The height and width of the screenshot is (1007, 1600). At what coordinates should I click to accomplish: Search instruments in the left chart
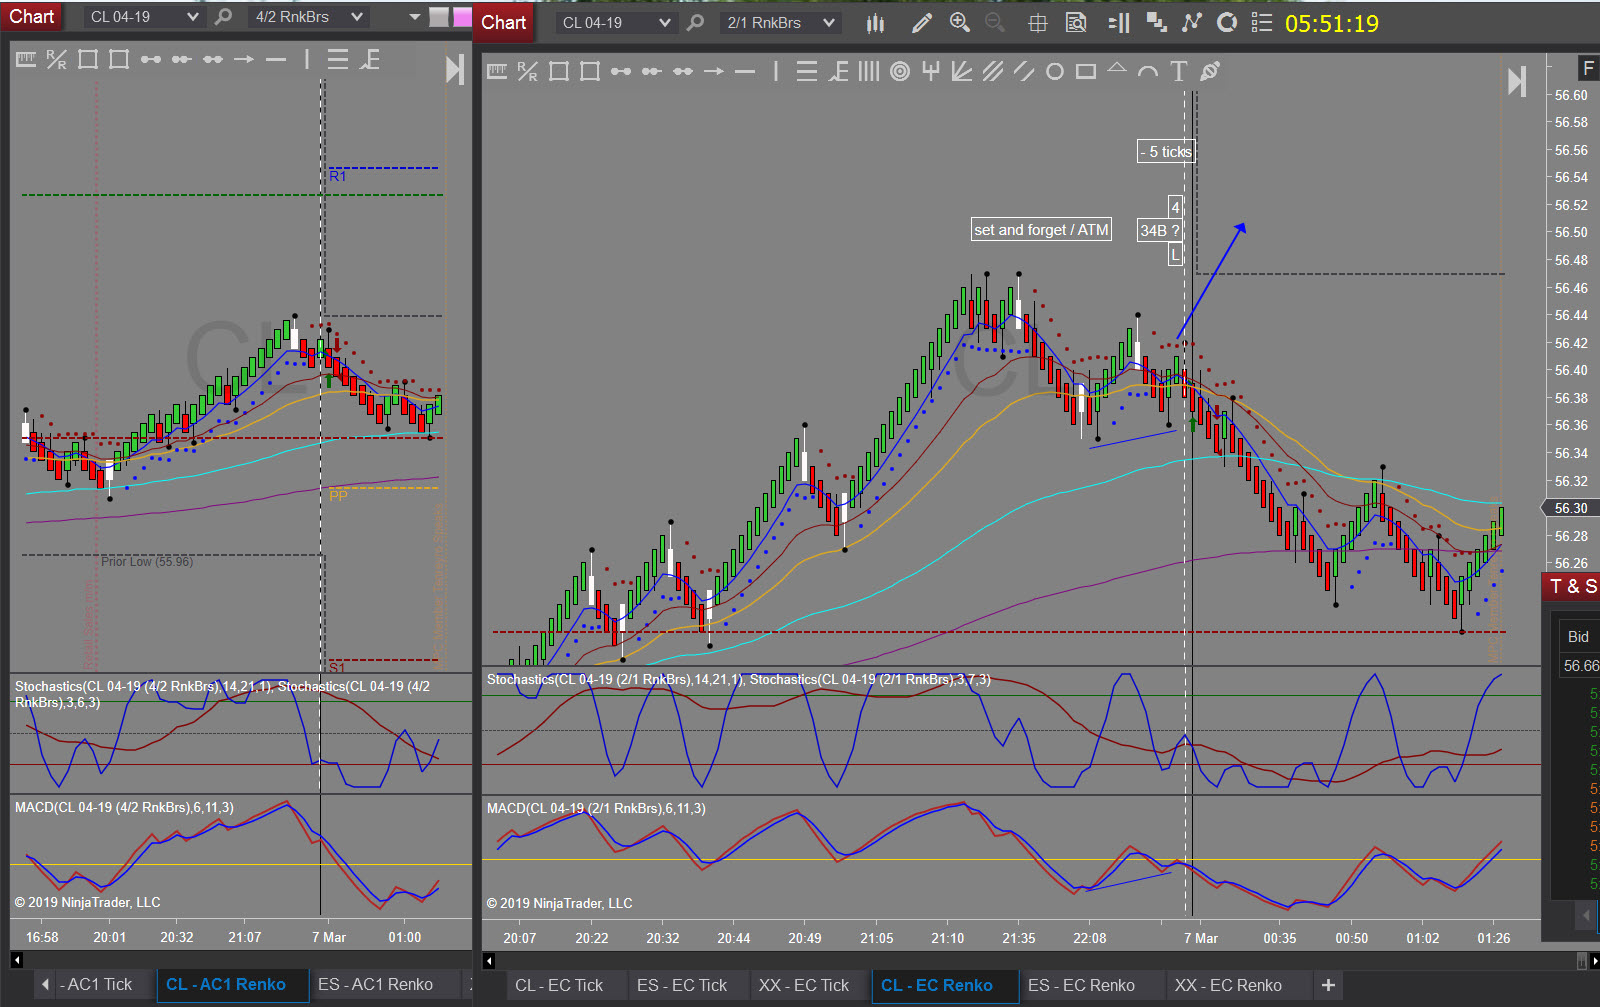coord(223,17)
